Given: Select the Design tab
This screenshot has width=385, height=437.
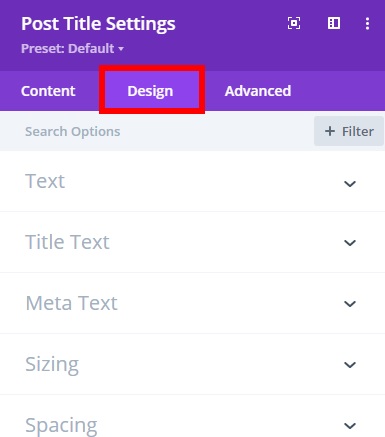Looking at the screenshot, I should 150,91.
